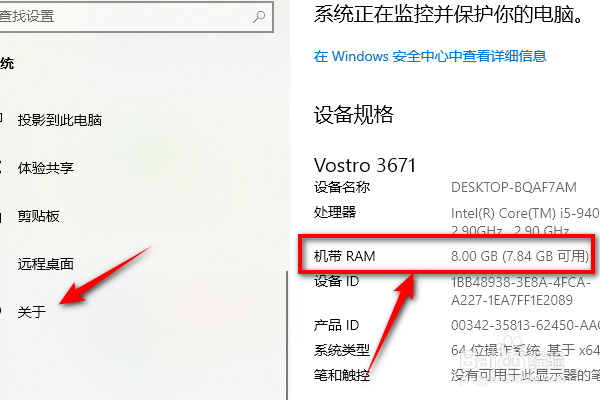600x400 pixels.
Task: Select the device name DESKTOP-BQAF7AM
Action: click(514, 187)
